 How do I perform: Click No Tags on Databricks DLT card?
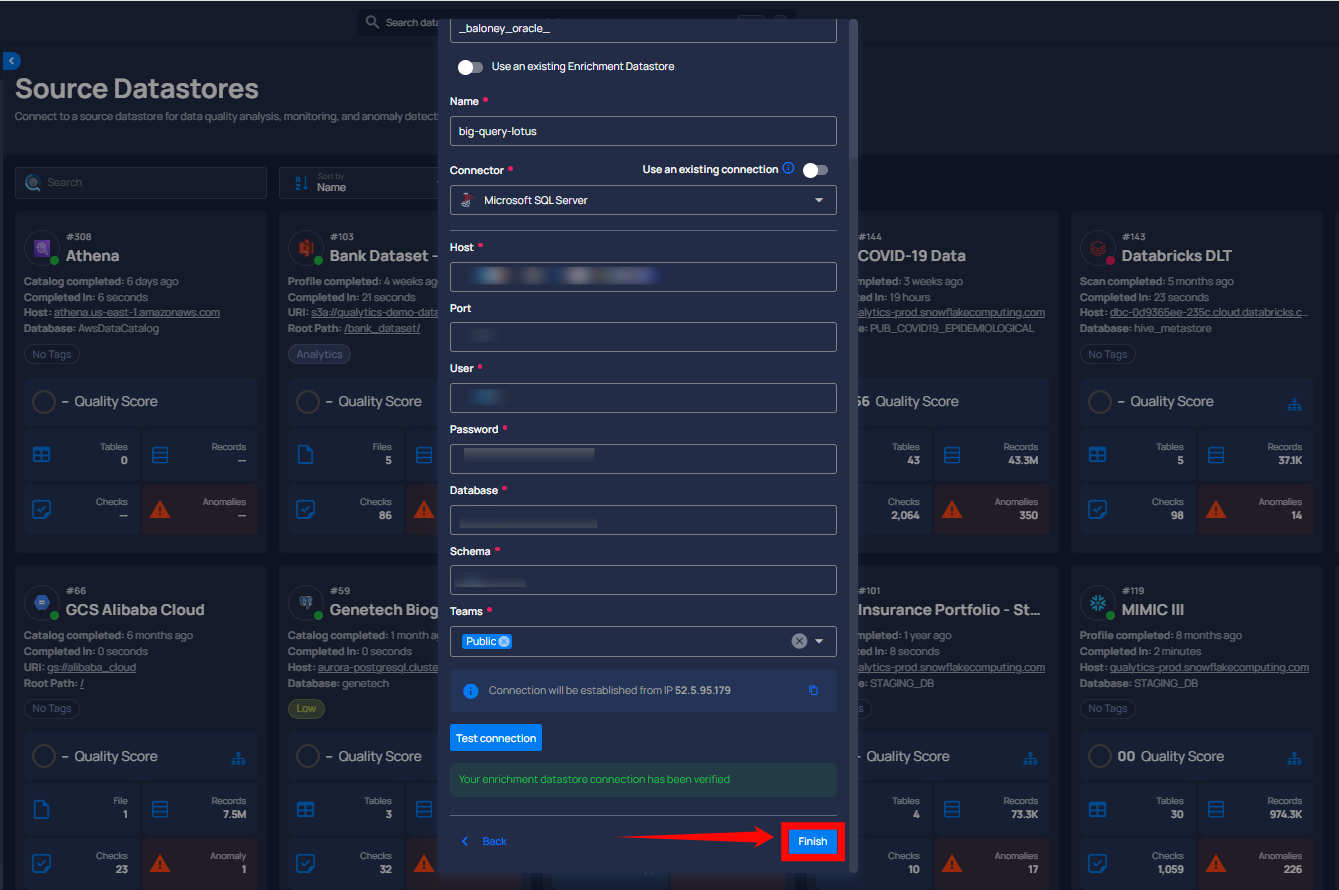coord(1108,354)
